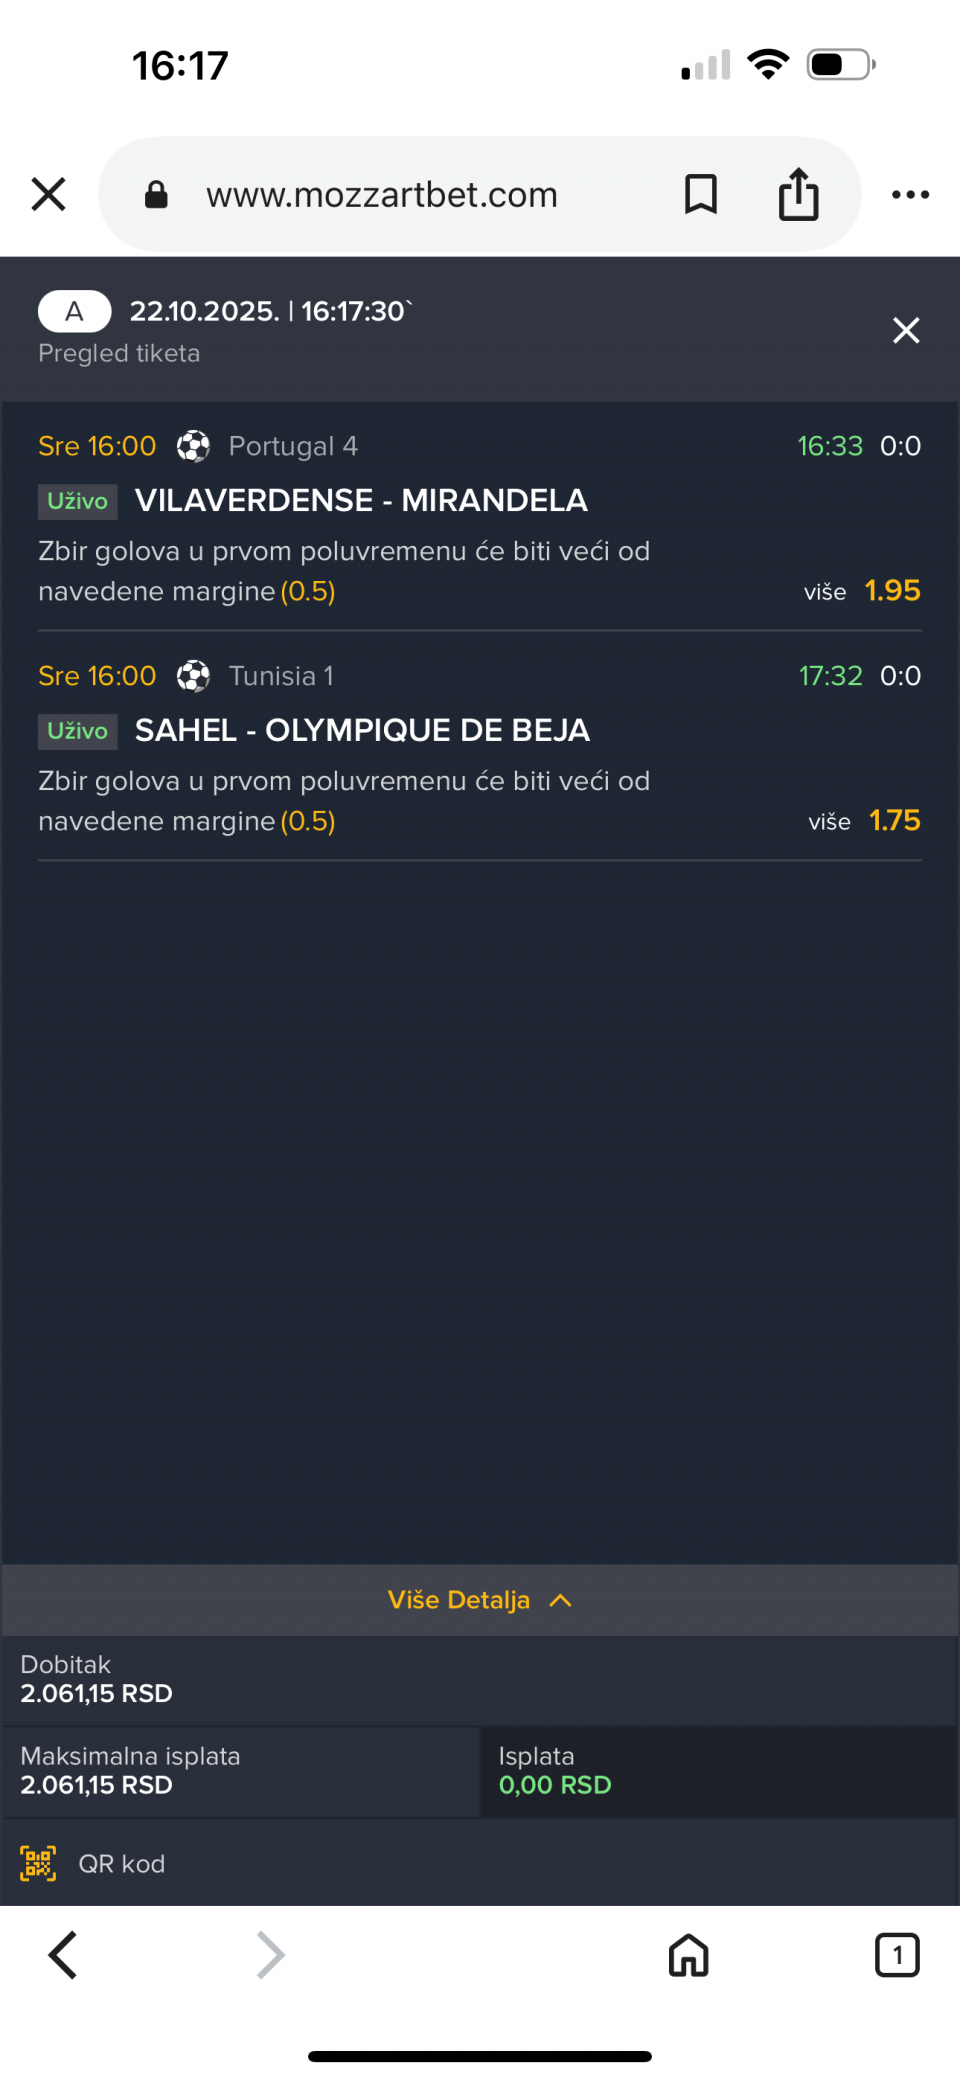The width and height of the screenshot is (960, 2080).
Task: Open the VILAVERDENSE - MIRANDELA match
Action: [361, 500]
